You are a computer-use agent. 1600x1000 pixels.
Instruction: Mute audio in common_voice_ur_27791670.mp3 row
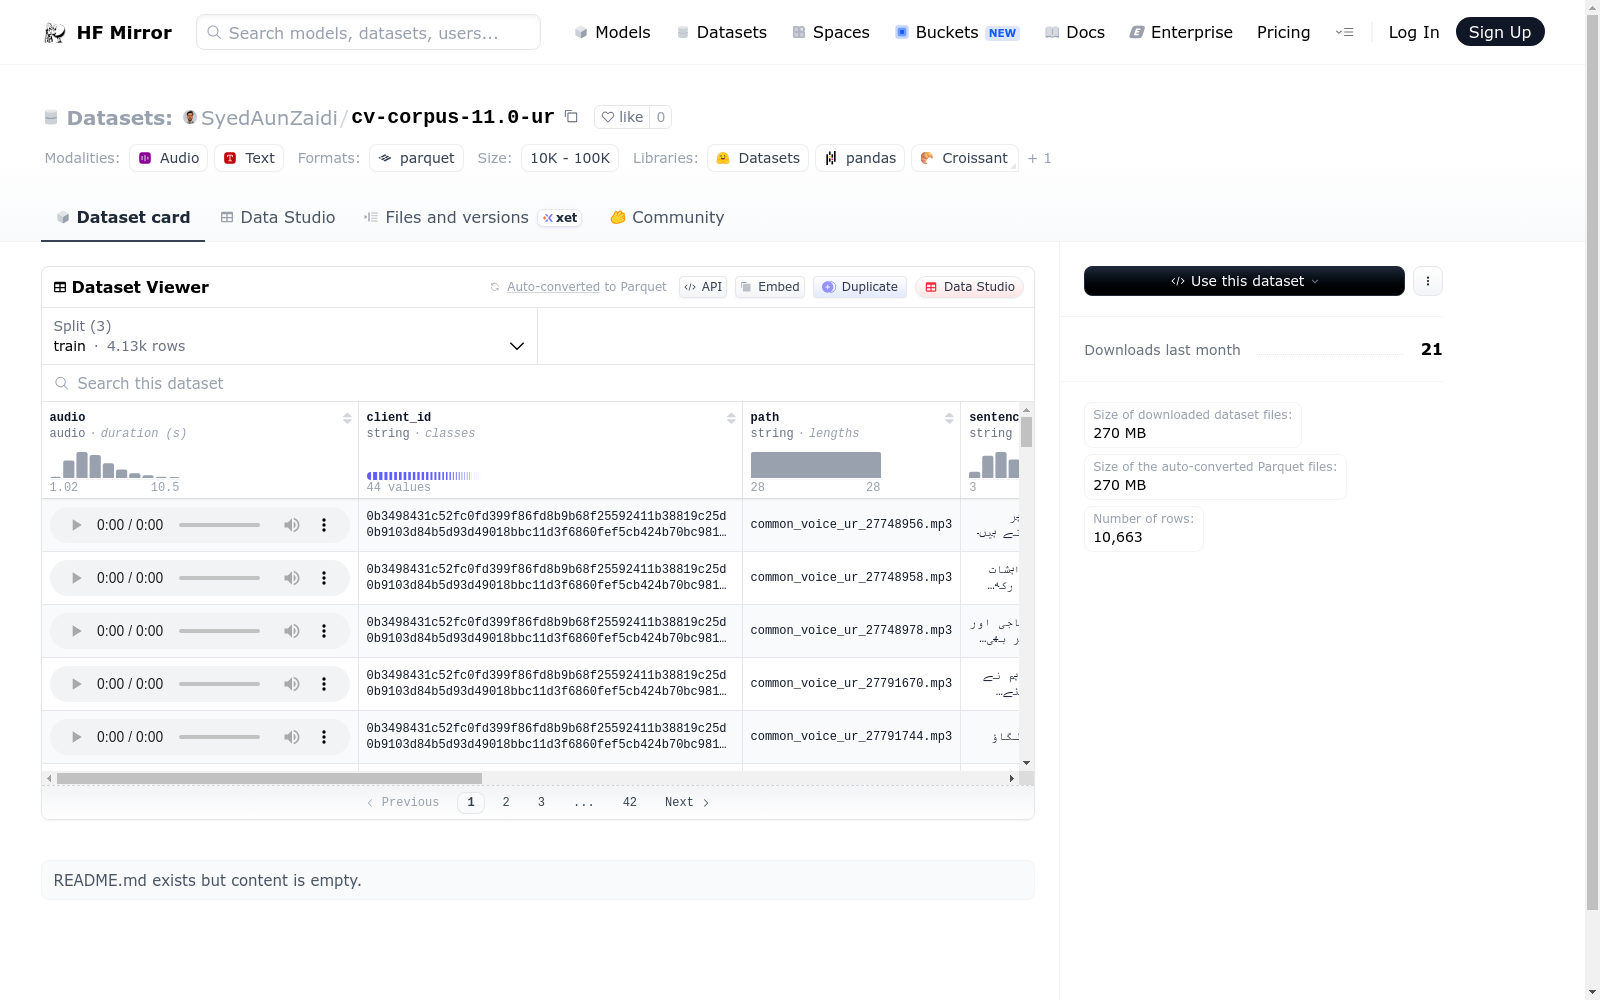[292, 684]
